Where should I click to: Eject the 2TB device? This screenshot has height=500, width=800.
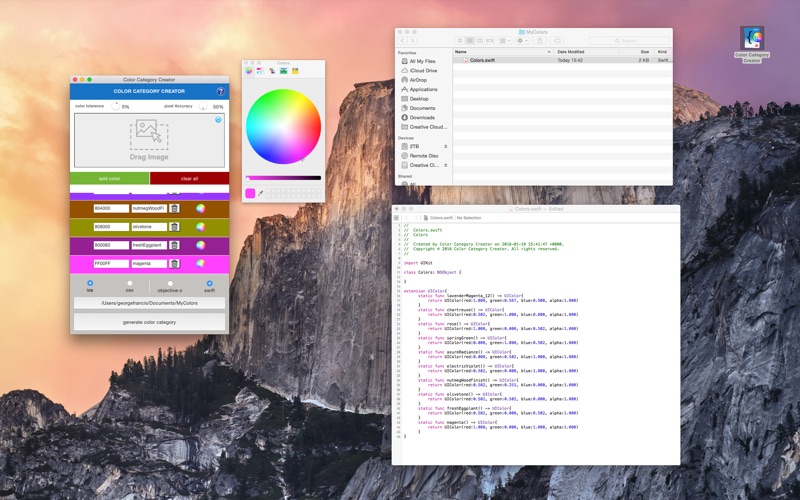point(446,147)
